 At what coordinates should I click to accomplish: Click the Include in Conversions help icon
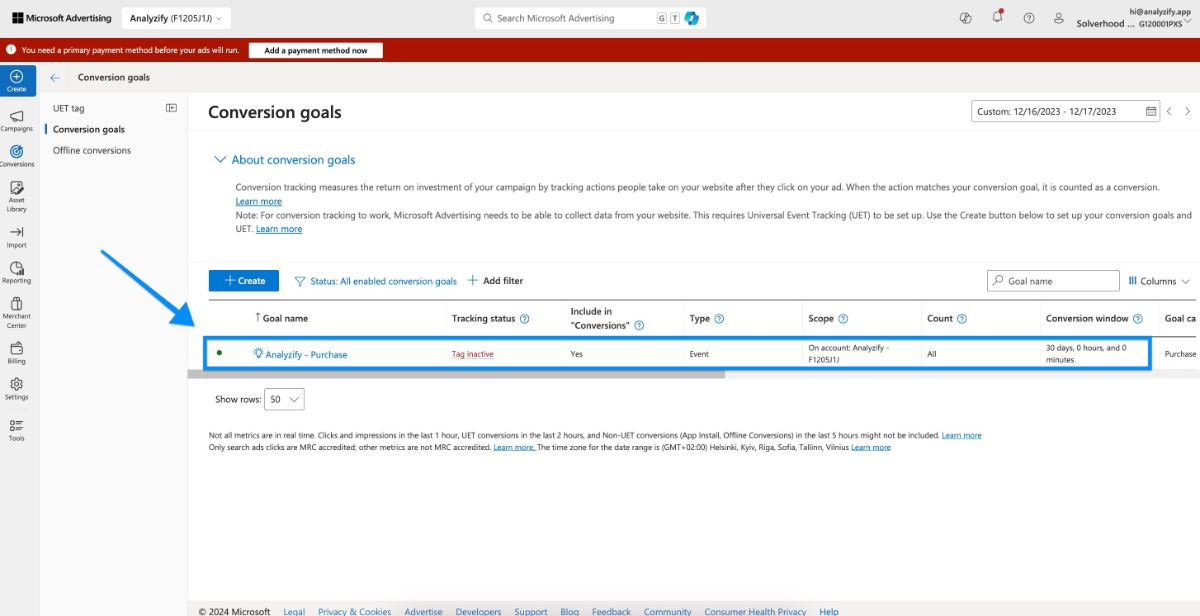639,325
